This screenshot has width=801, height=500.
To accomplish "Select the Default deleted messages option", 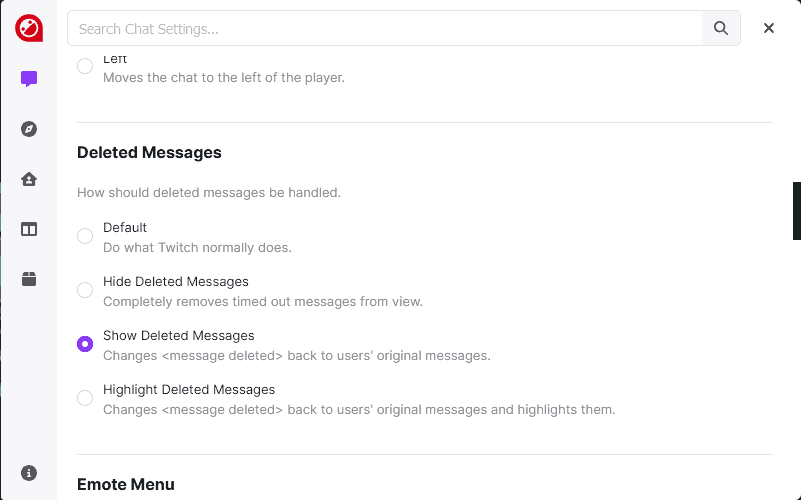I will pos(85,236).
